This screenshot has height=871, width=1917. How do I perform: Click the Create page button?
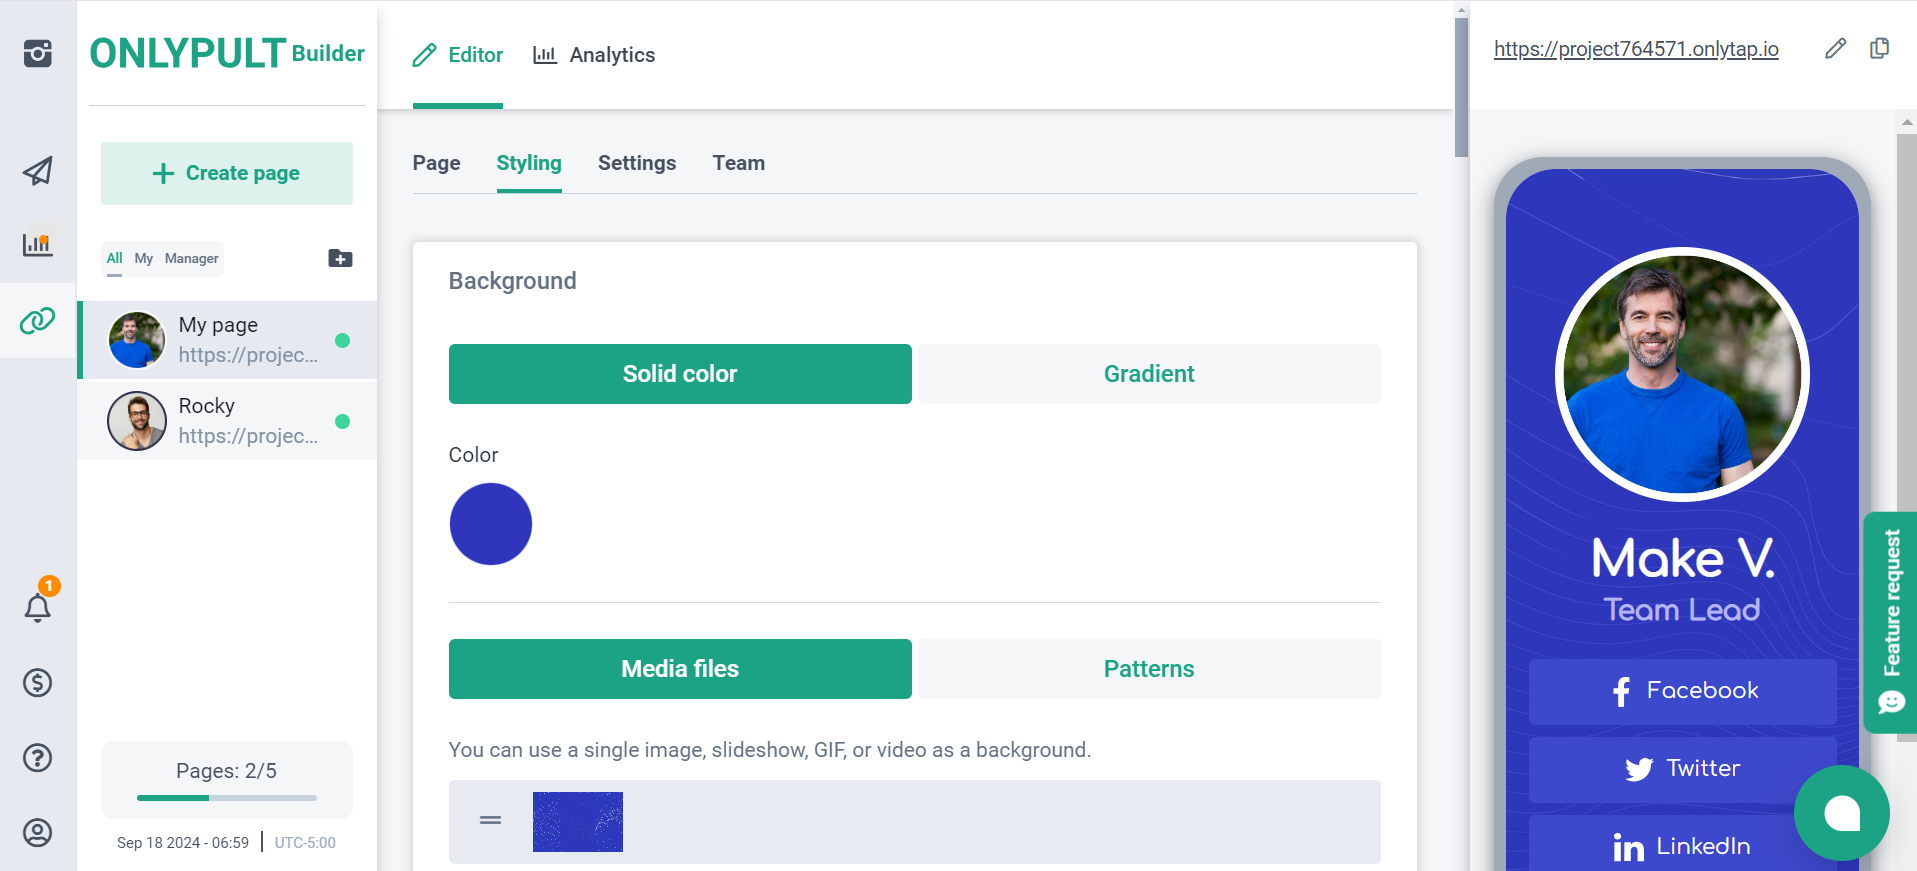(x=227, y=173)
